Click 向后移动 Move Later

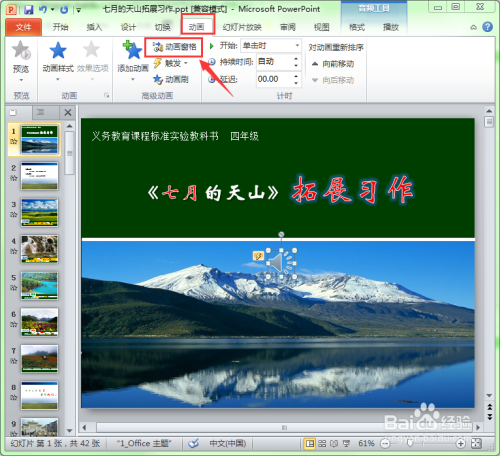[x=333, y=80]
